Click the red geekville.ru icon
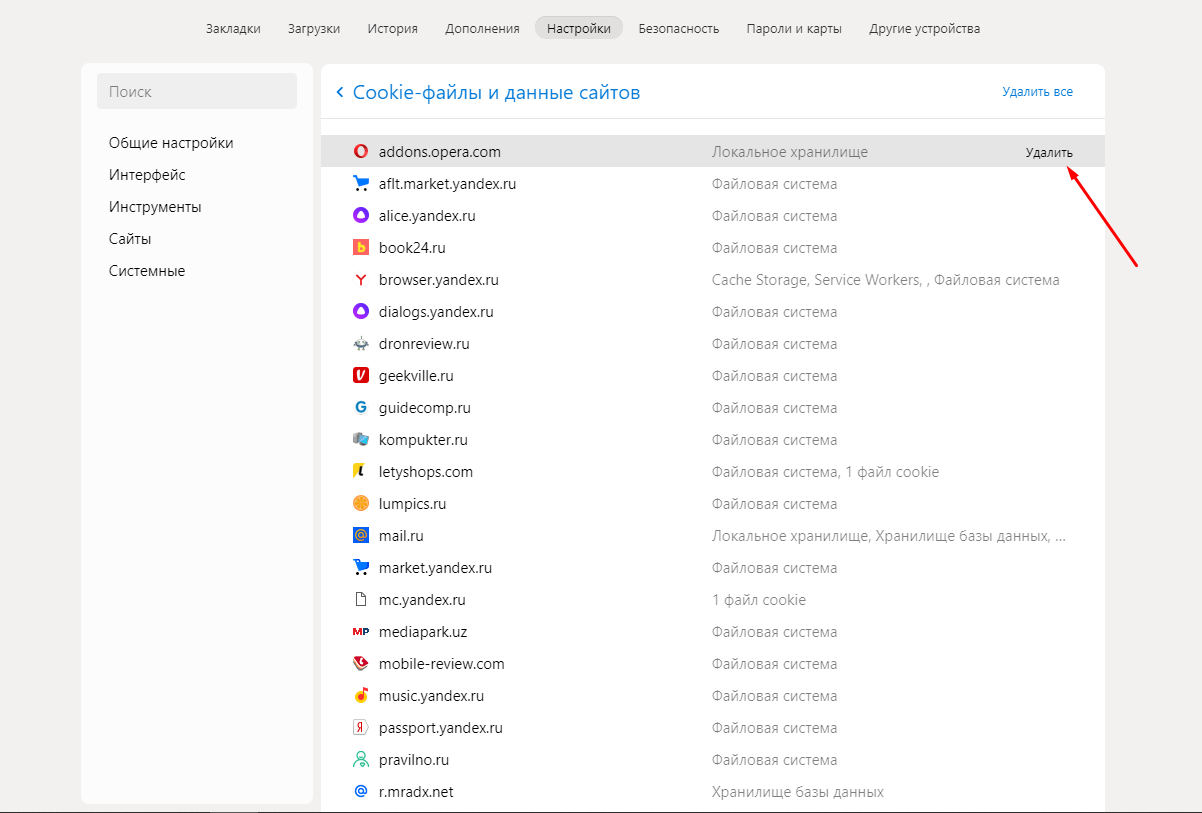Image resolution: width=1202 pixels, height=813 pixels. 361,376
